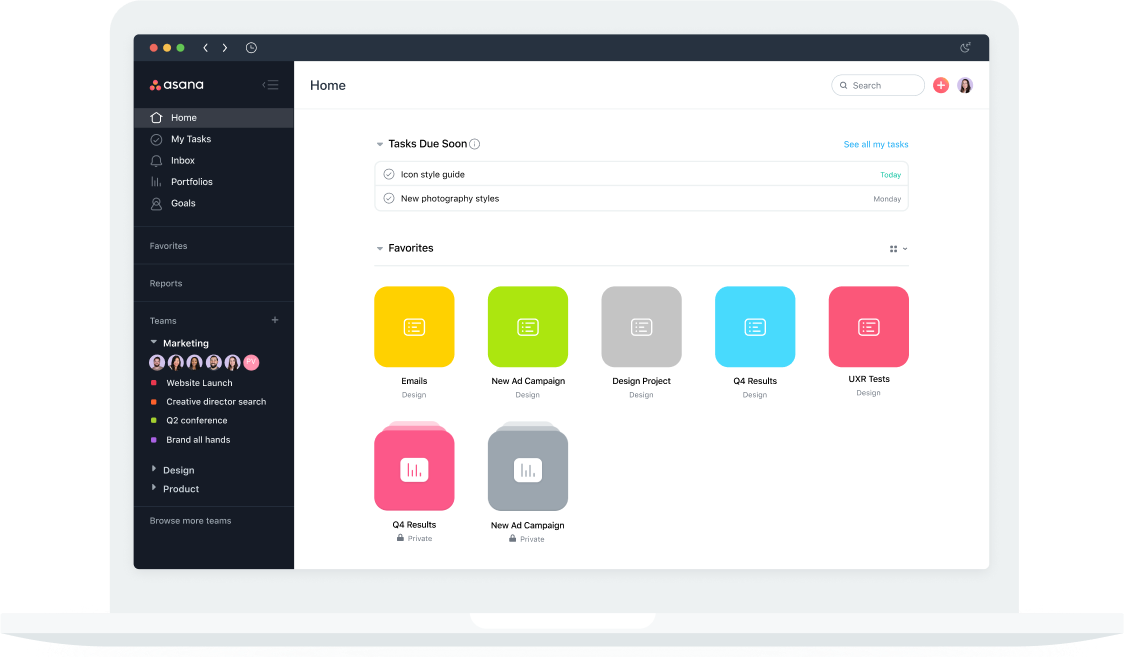The image size is (1124, 657).
Task: Open the user profile avatar menu
Action: point(965,86)
